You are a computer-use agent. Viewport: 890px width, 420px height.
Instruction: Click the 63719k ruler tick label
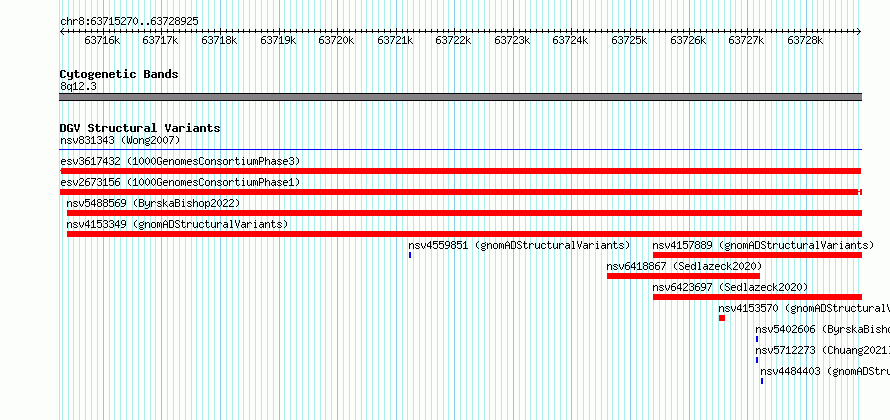278,40
